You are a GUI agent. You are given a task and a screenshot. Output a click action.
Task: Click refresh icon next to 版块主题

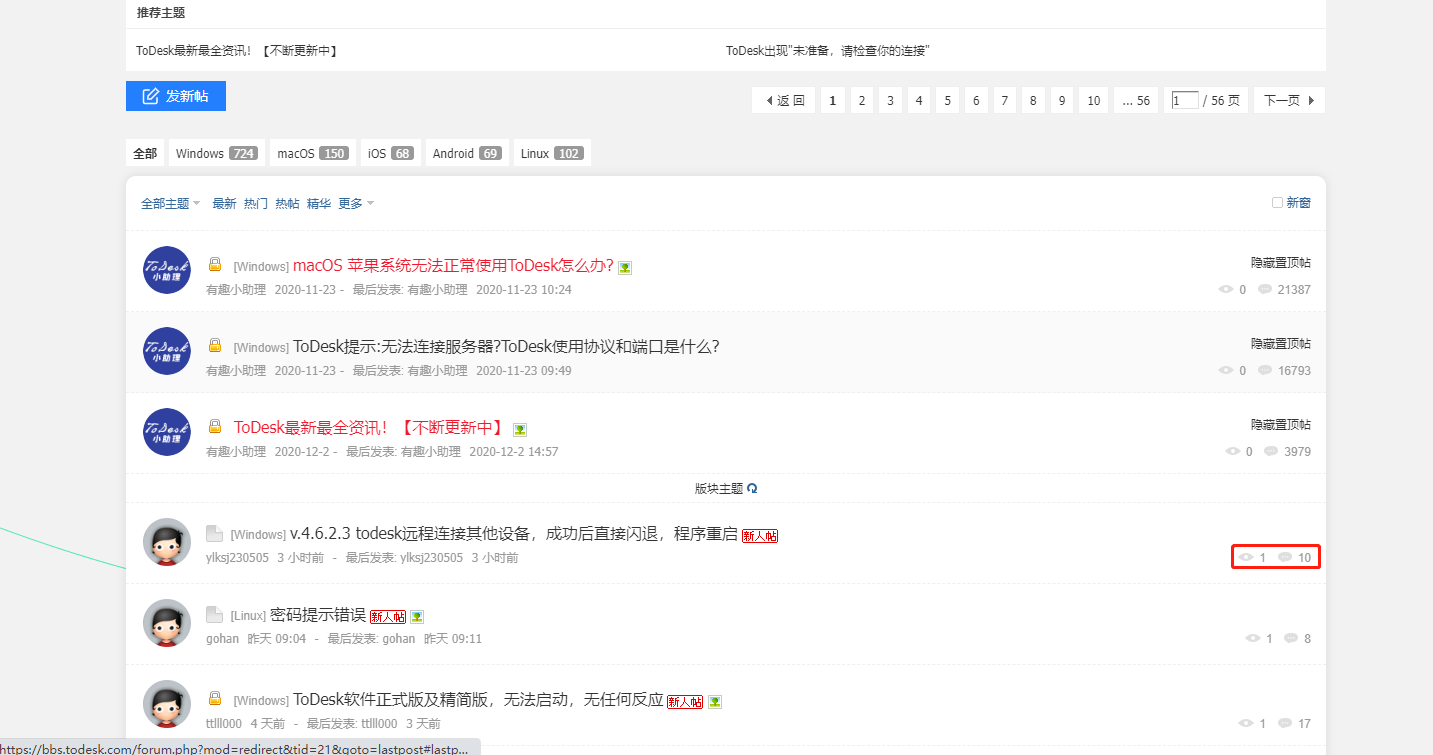(753, 489)
